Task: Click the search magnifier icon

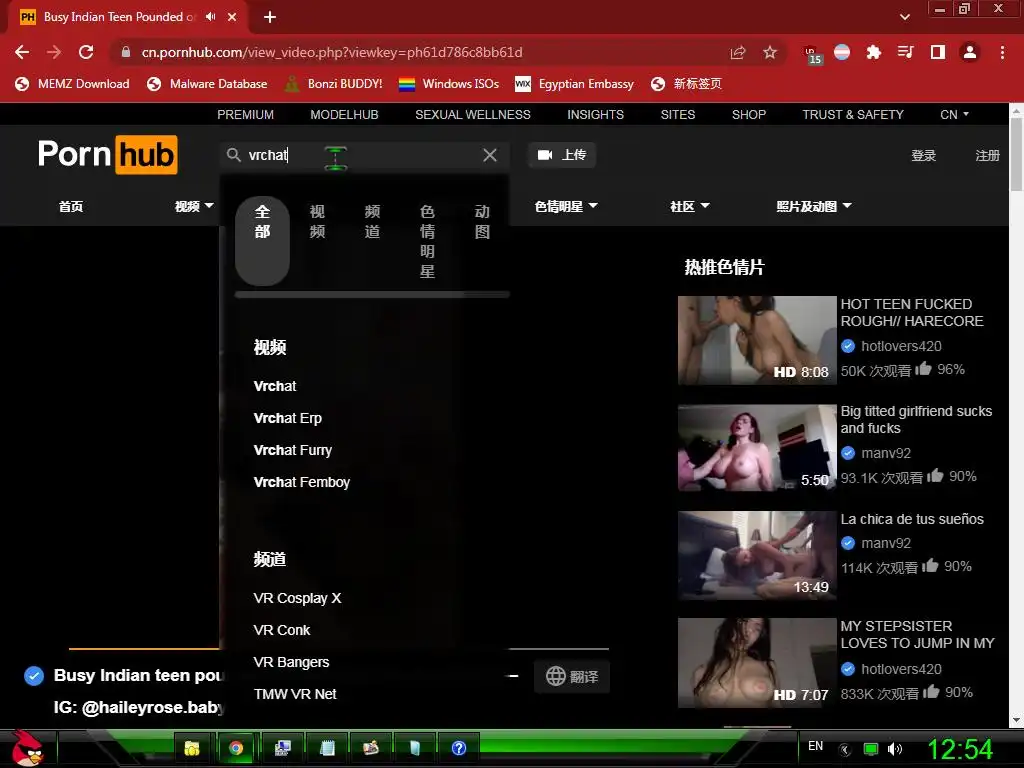Action: coord(233,155)
